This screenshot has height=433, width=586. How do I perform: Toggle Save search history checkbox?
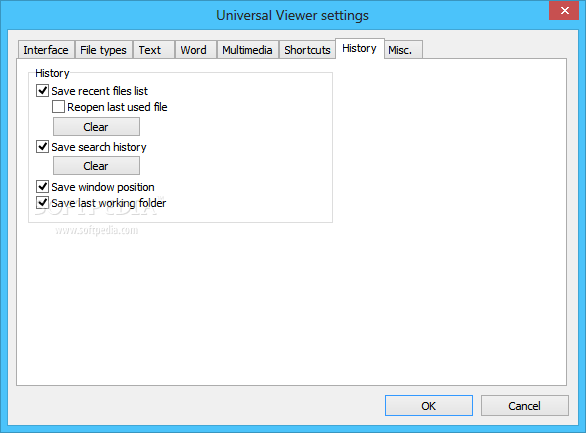[43, 146]
